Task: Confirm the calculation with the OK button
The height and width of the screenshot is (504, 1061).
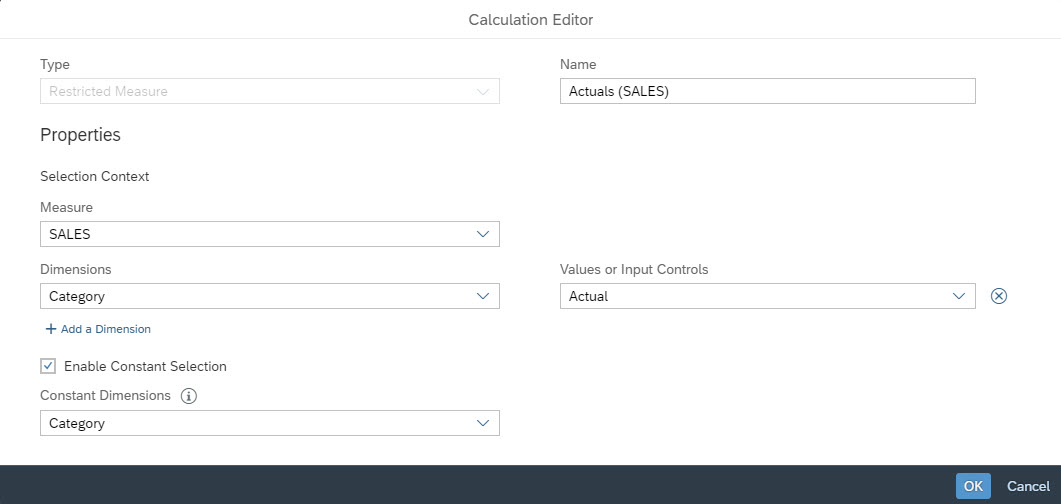Action: (x=973, y=486)
